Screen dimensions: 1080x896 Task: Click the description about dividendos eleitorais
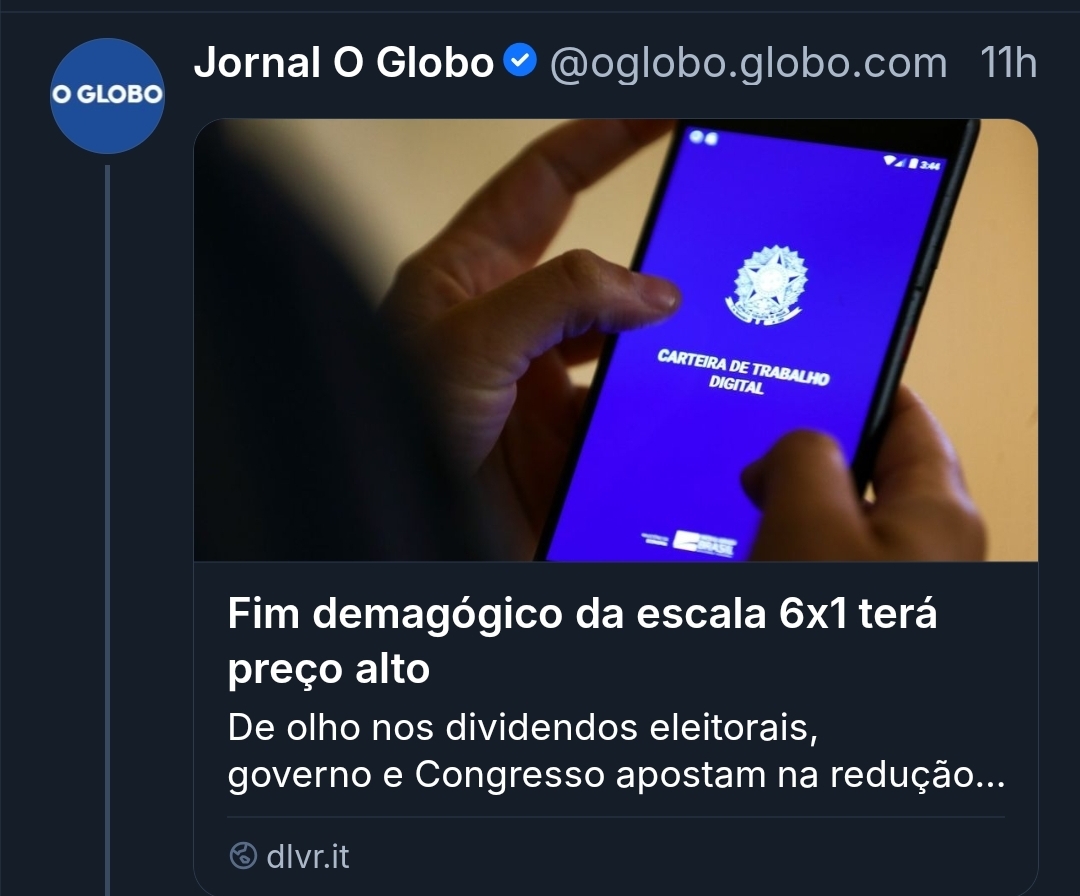tap(616, 751)
